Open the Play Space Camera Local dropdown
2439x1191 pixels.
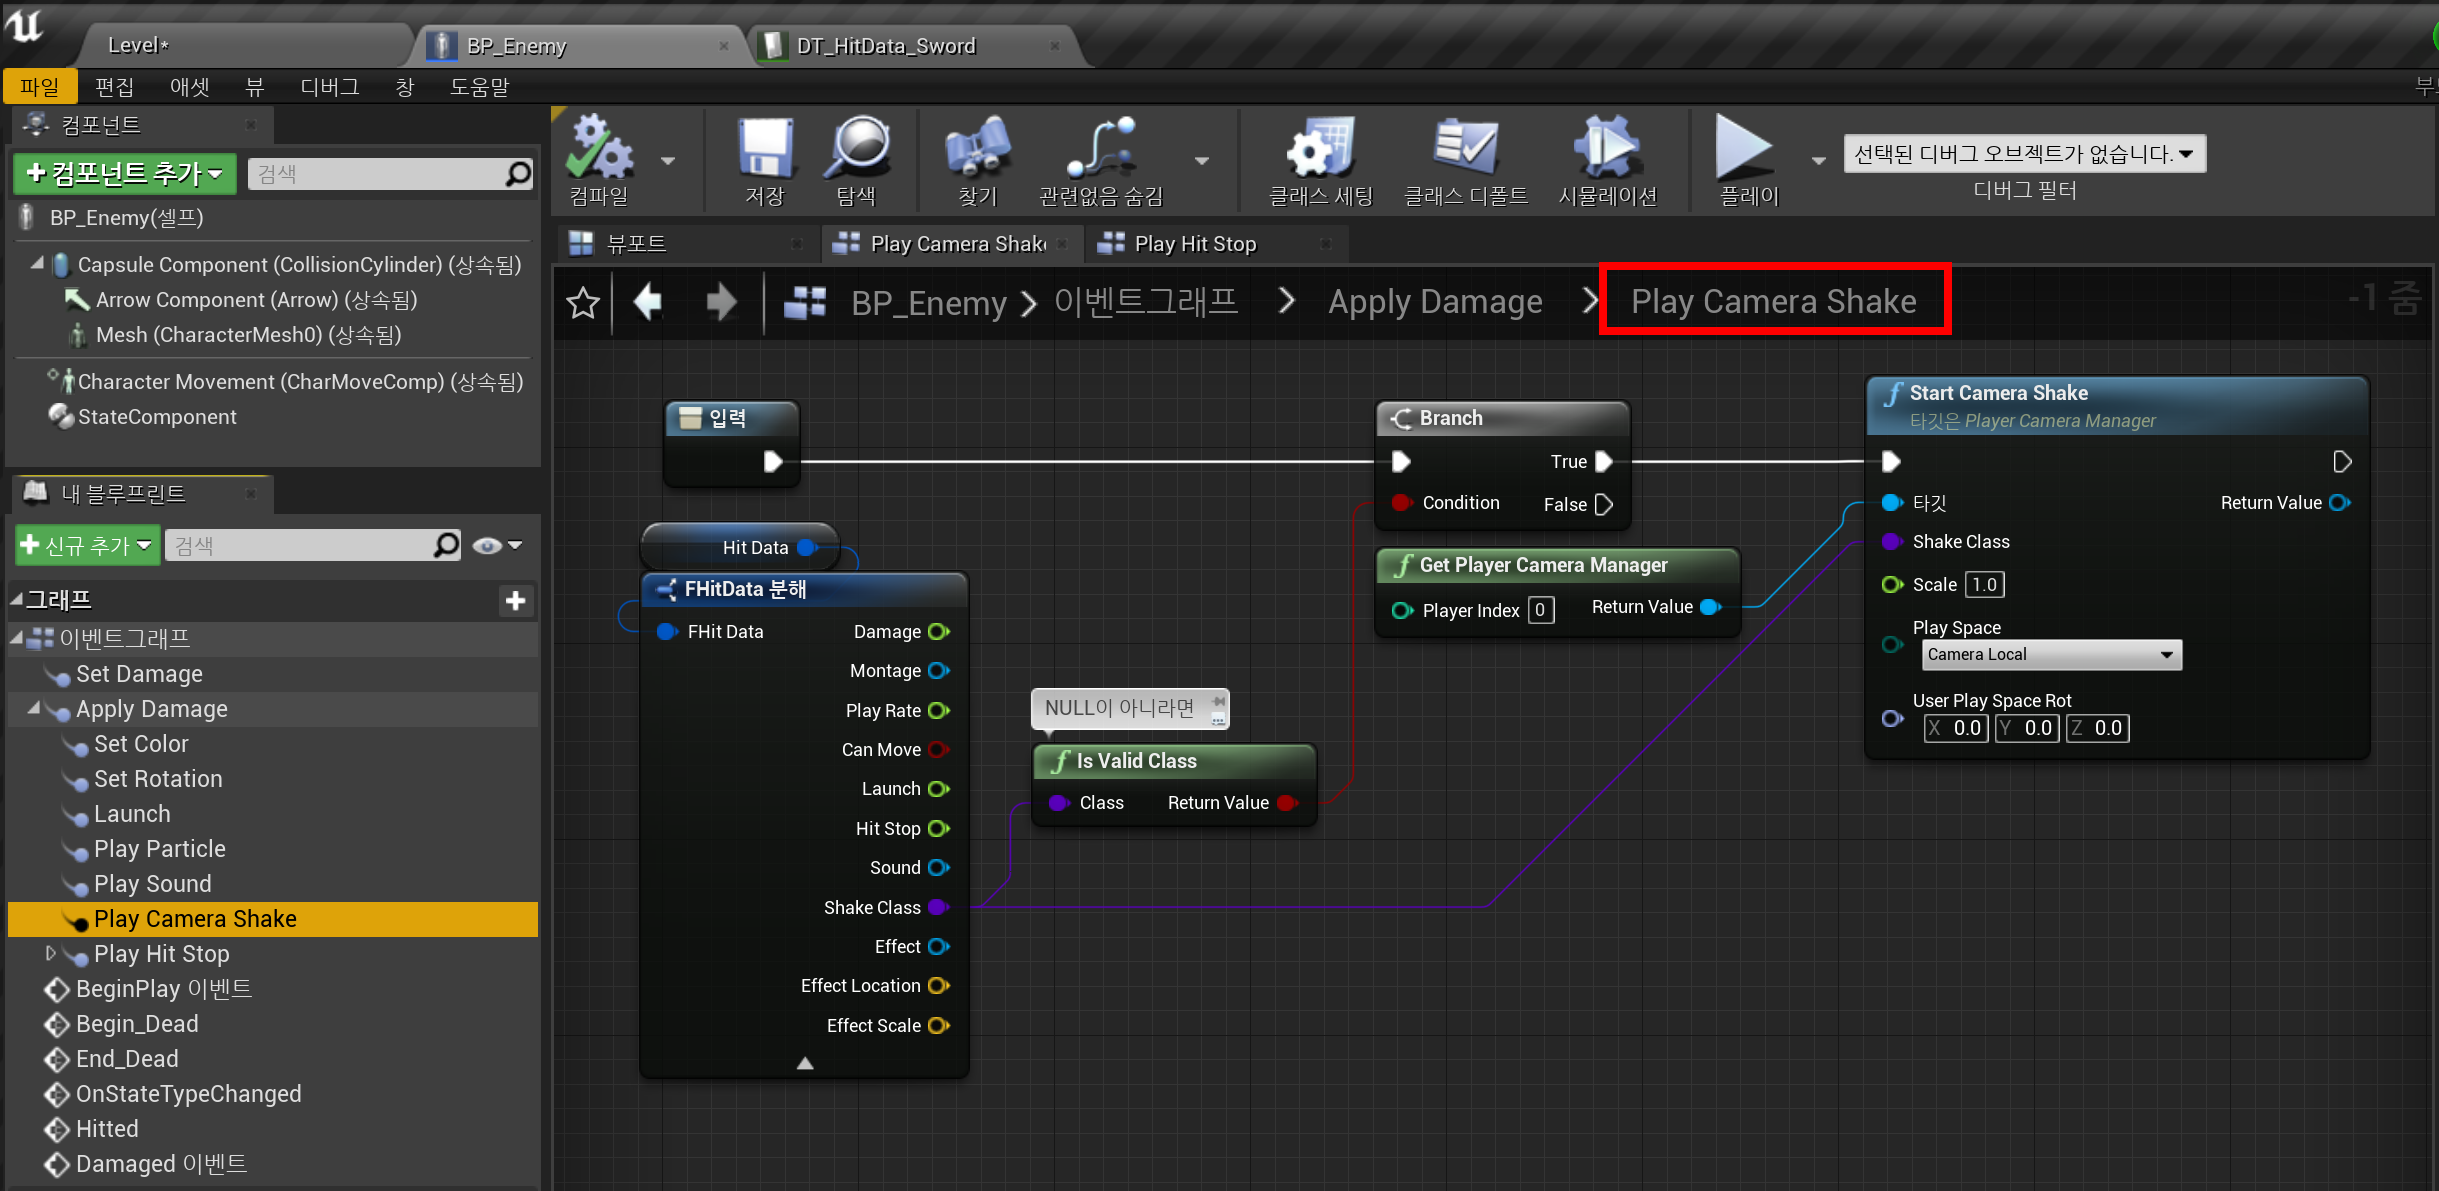click(x=2051, y=654)
